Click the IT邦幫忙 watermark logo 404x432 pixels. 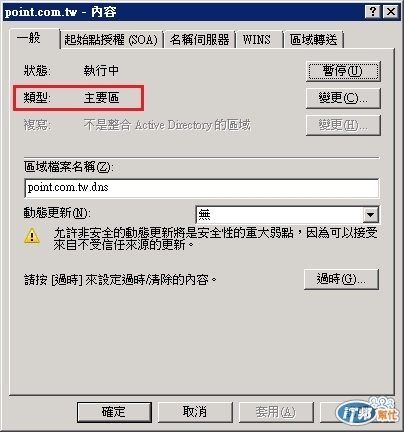(x=367, y=410)
